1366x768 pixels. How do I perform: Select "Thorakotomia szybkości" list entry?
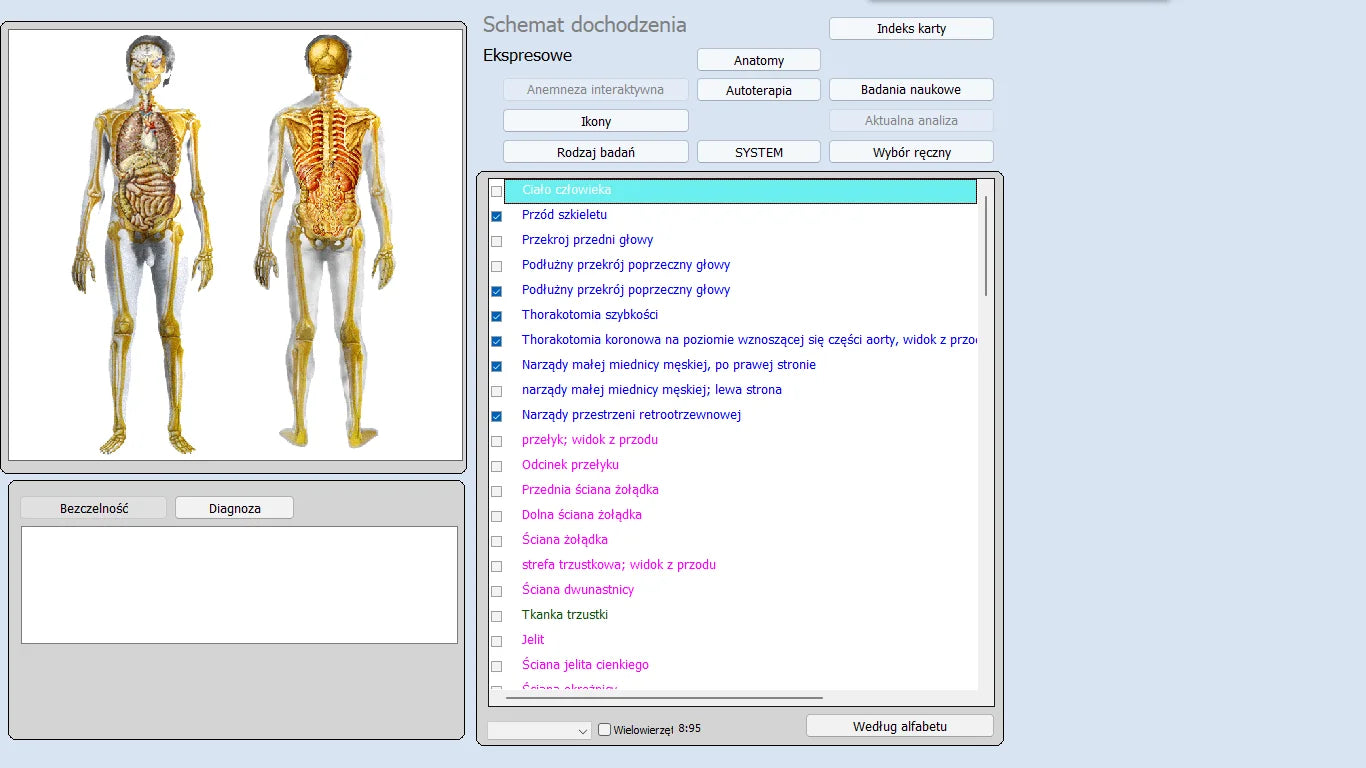click(589, 315)
